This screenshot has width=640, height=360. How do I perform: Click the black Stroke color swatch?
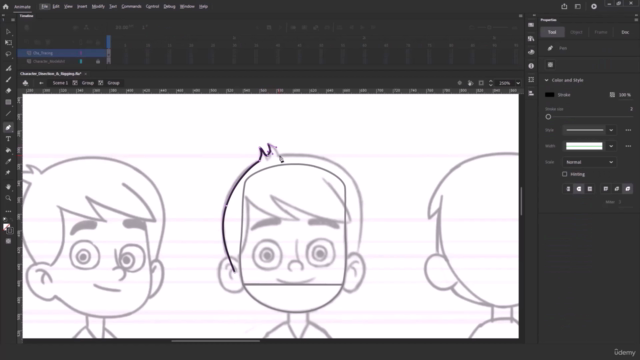point(549,95)
